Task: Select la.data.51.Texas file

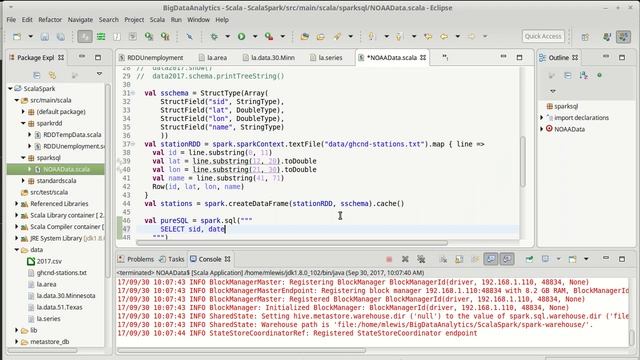Action: 59,307
